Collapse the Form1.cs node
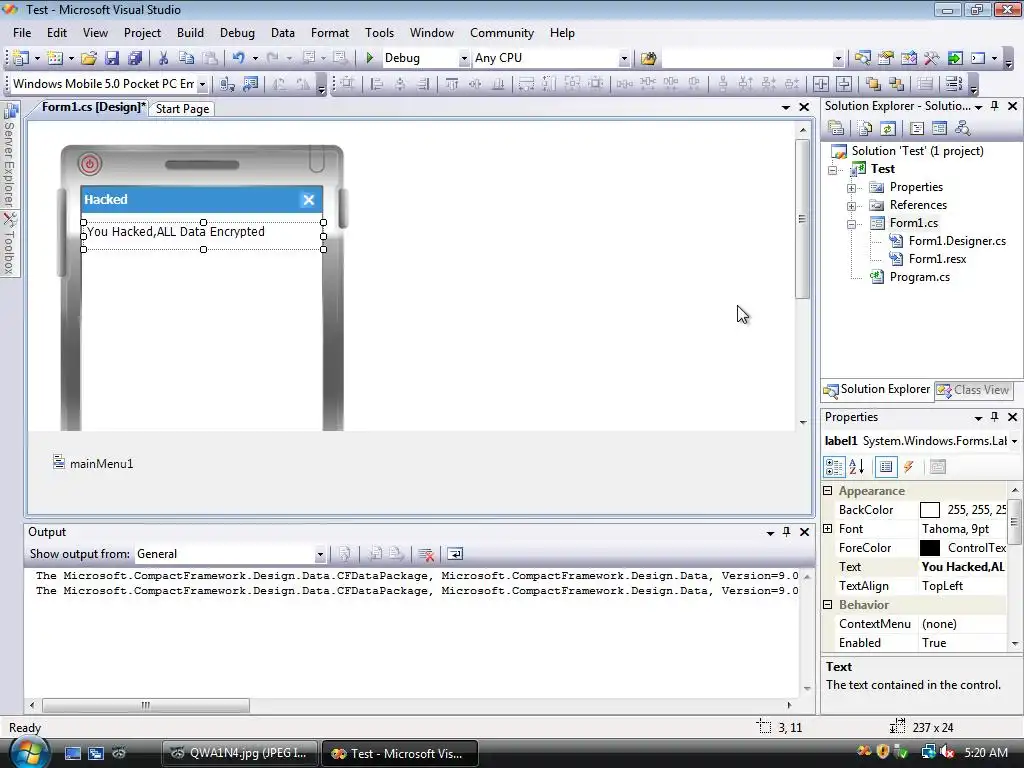 tap(852, 224)
